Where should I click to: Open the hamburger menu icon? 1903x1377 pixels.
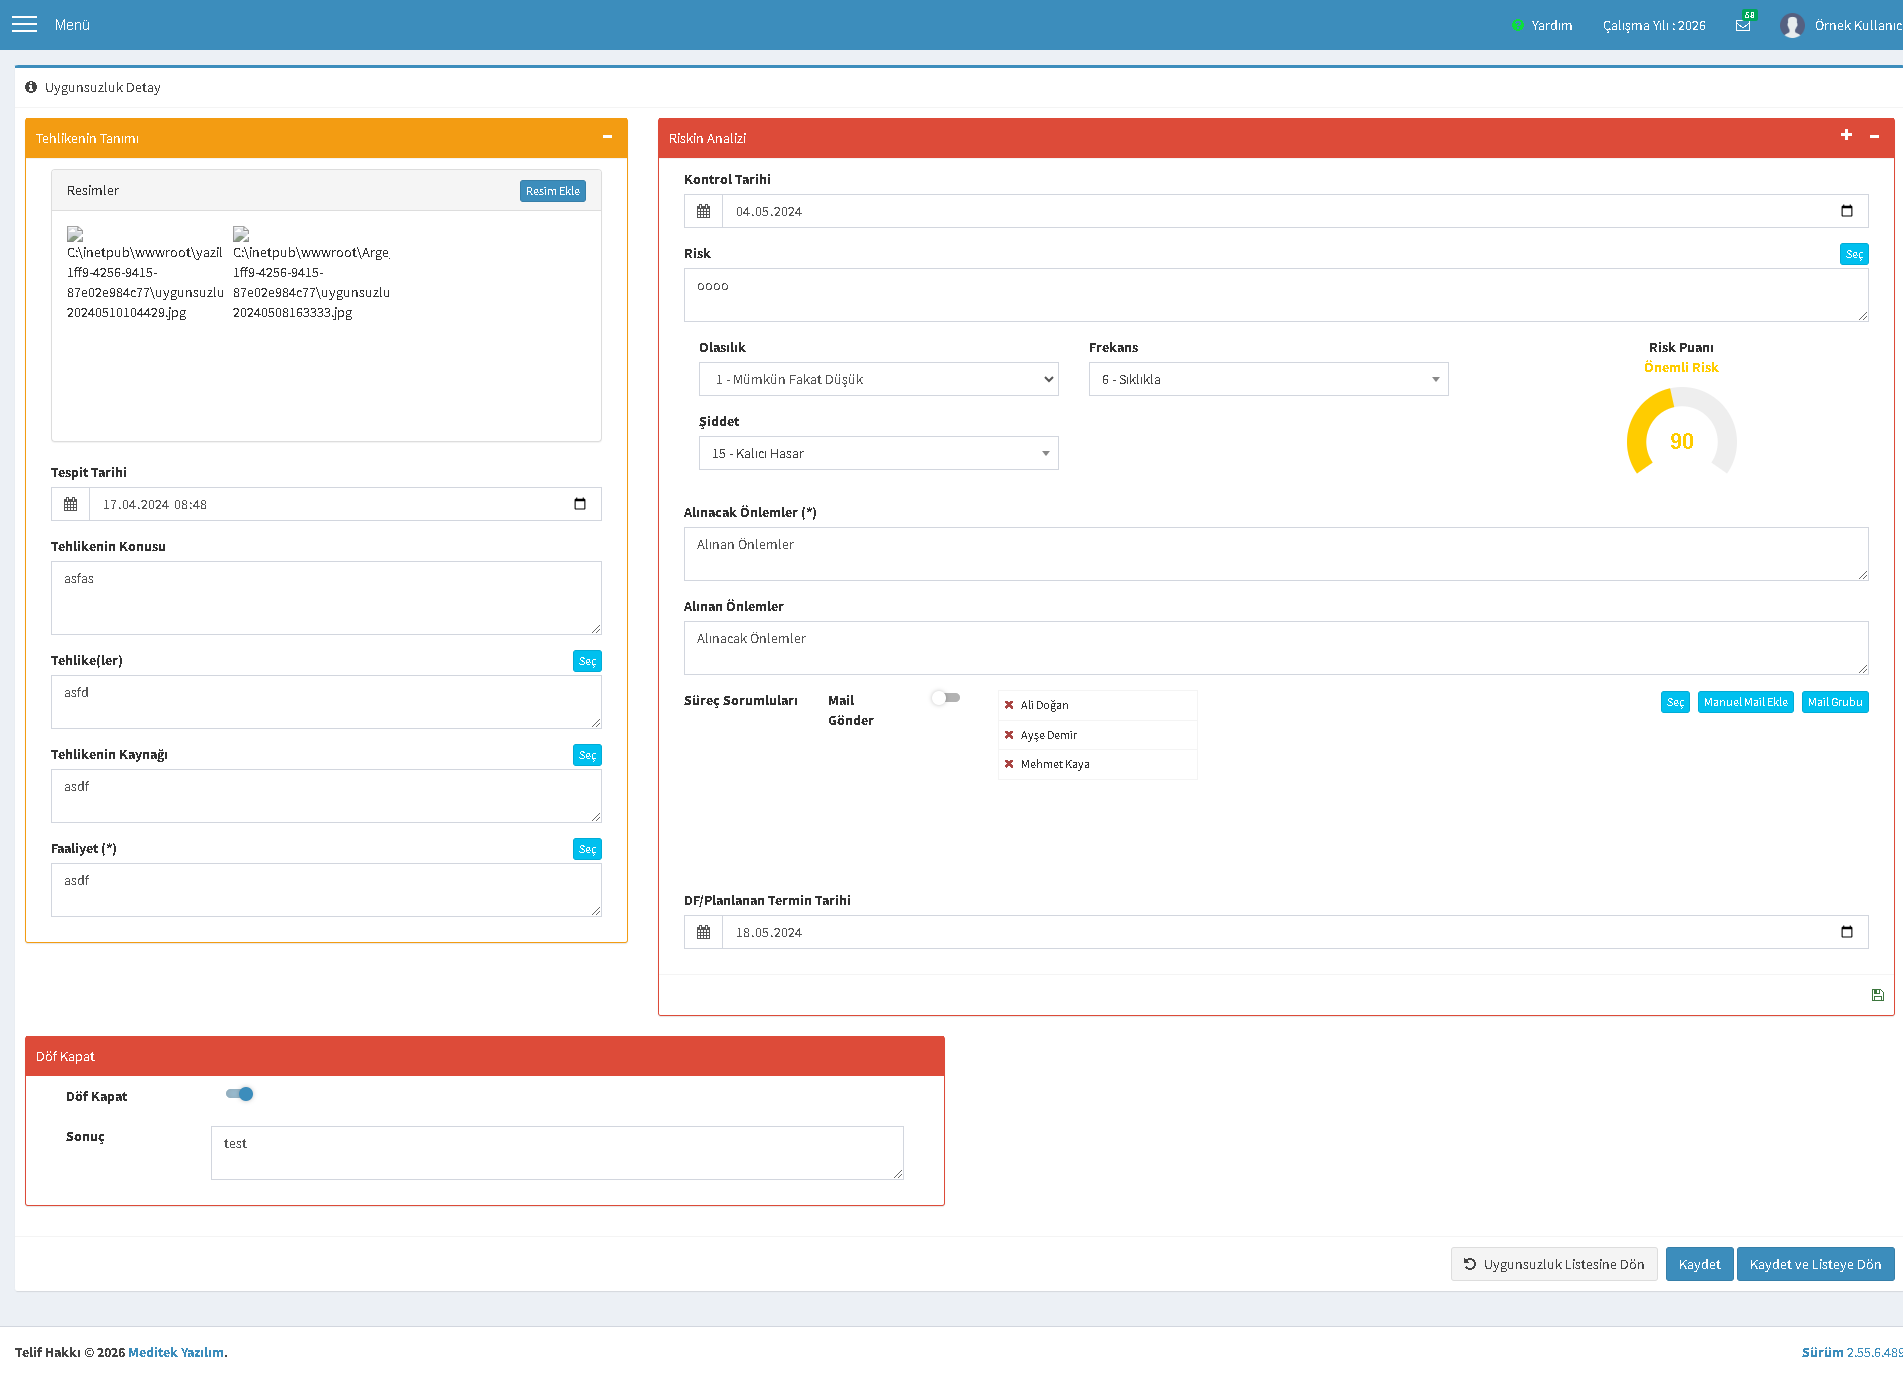pos(24,24)
